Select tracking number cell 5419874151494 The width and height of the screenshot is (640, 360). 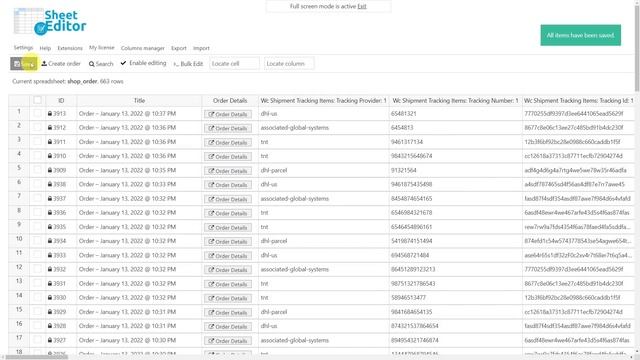[455, 241]
